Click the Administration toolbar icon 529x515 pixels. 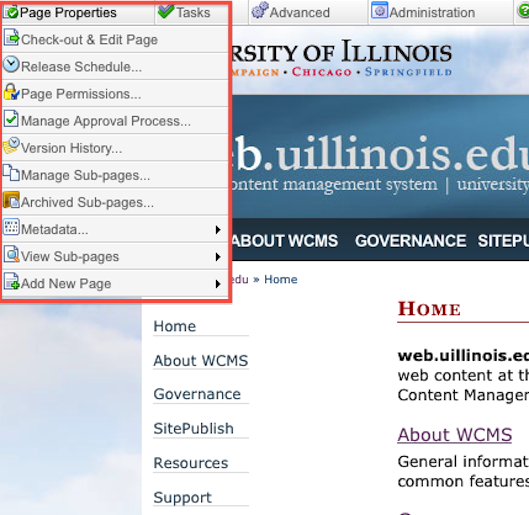tap(380, 10)
